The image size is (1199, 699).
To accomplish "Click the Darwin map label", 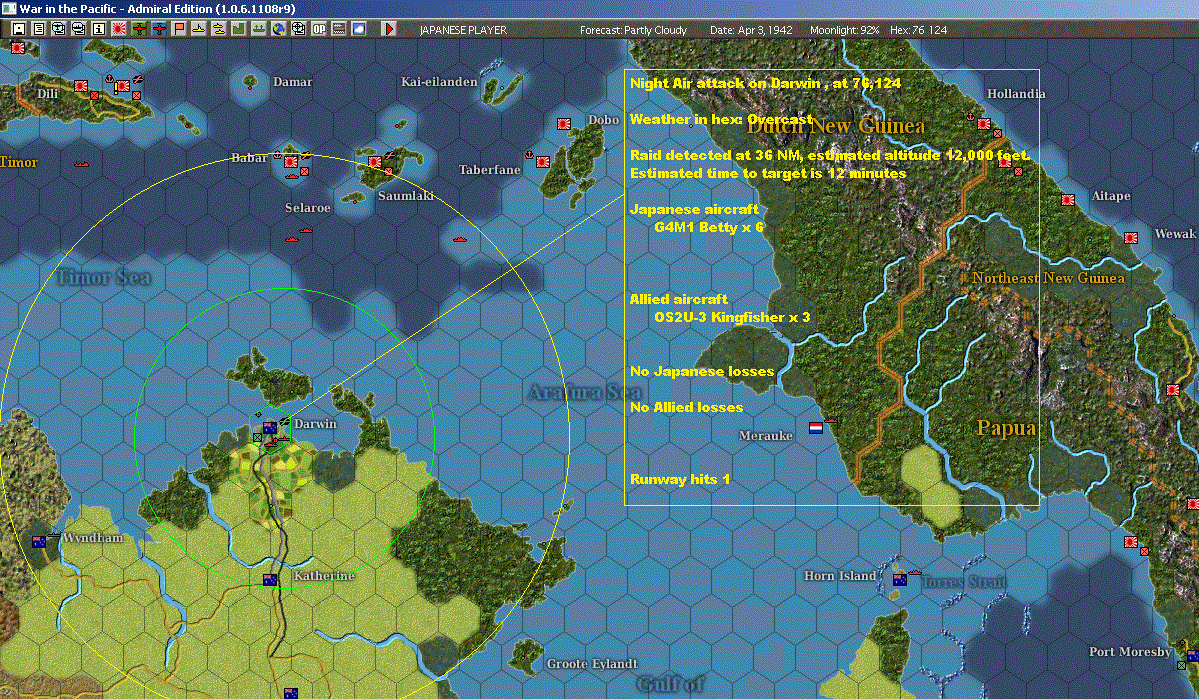I will click(x=315, y=424).
